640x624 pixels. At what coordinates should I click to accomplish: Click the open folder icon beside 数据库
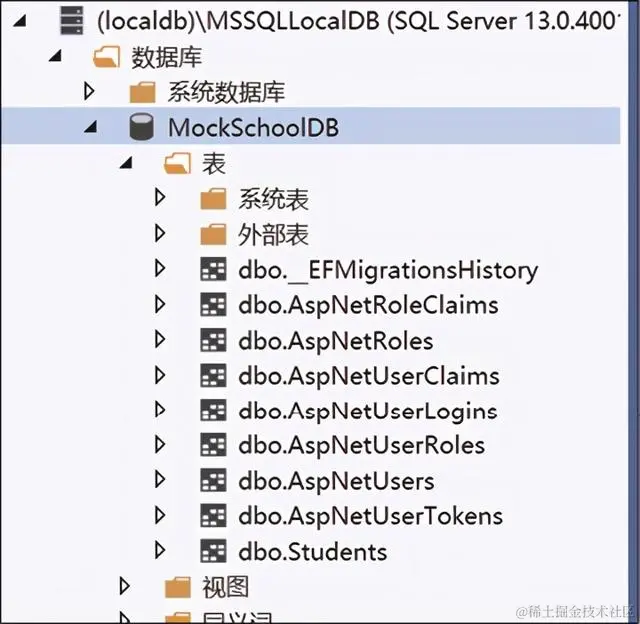[106, 57]
